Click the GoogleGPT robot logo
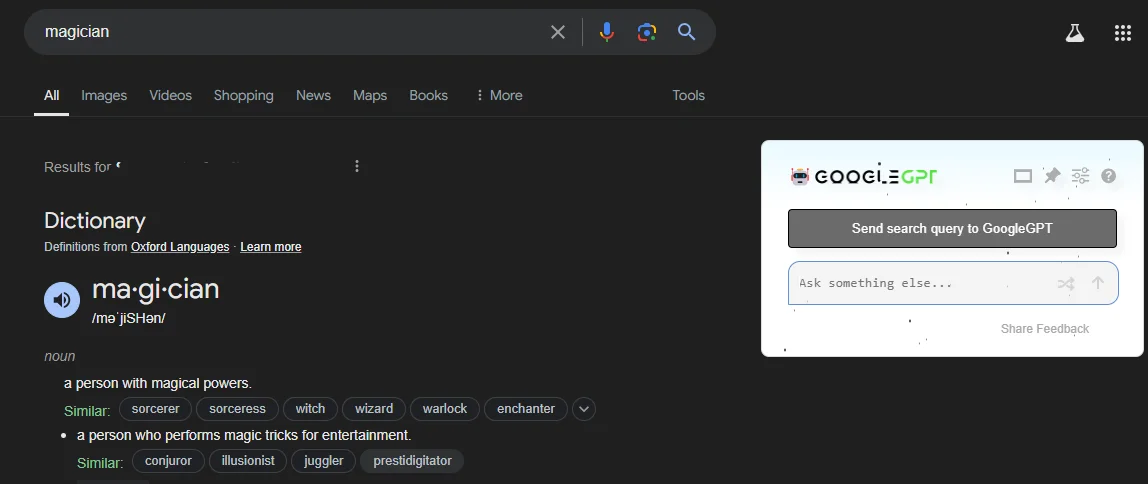Viewport: 1148px width, 484px height. (800, 176)
